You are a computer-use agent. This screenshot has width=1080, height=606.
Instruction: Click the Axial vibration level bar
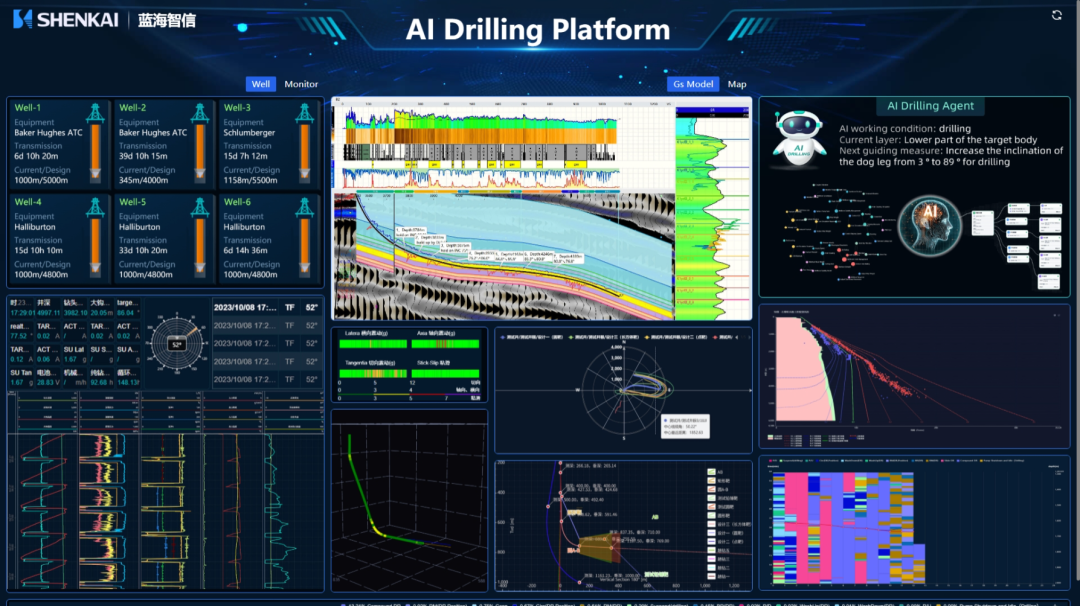[445, 344]
